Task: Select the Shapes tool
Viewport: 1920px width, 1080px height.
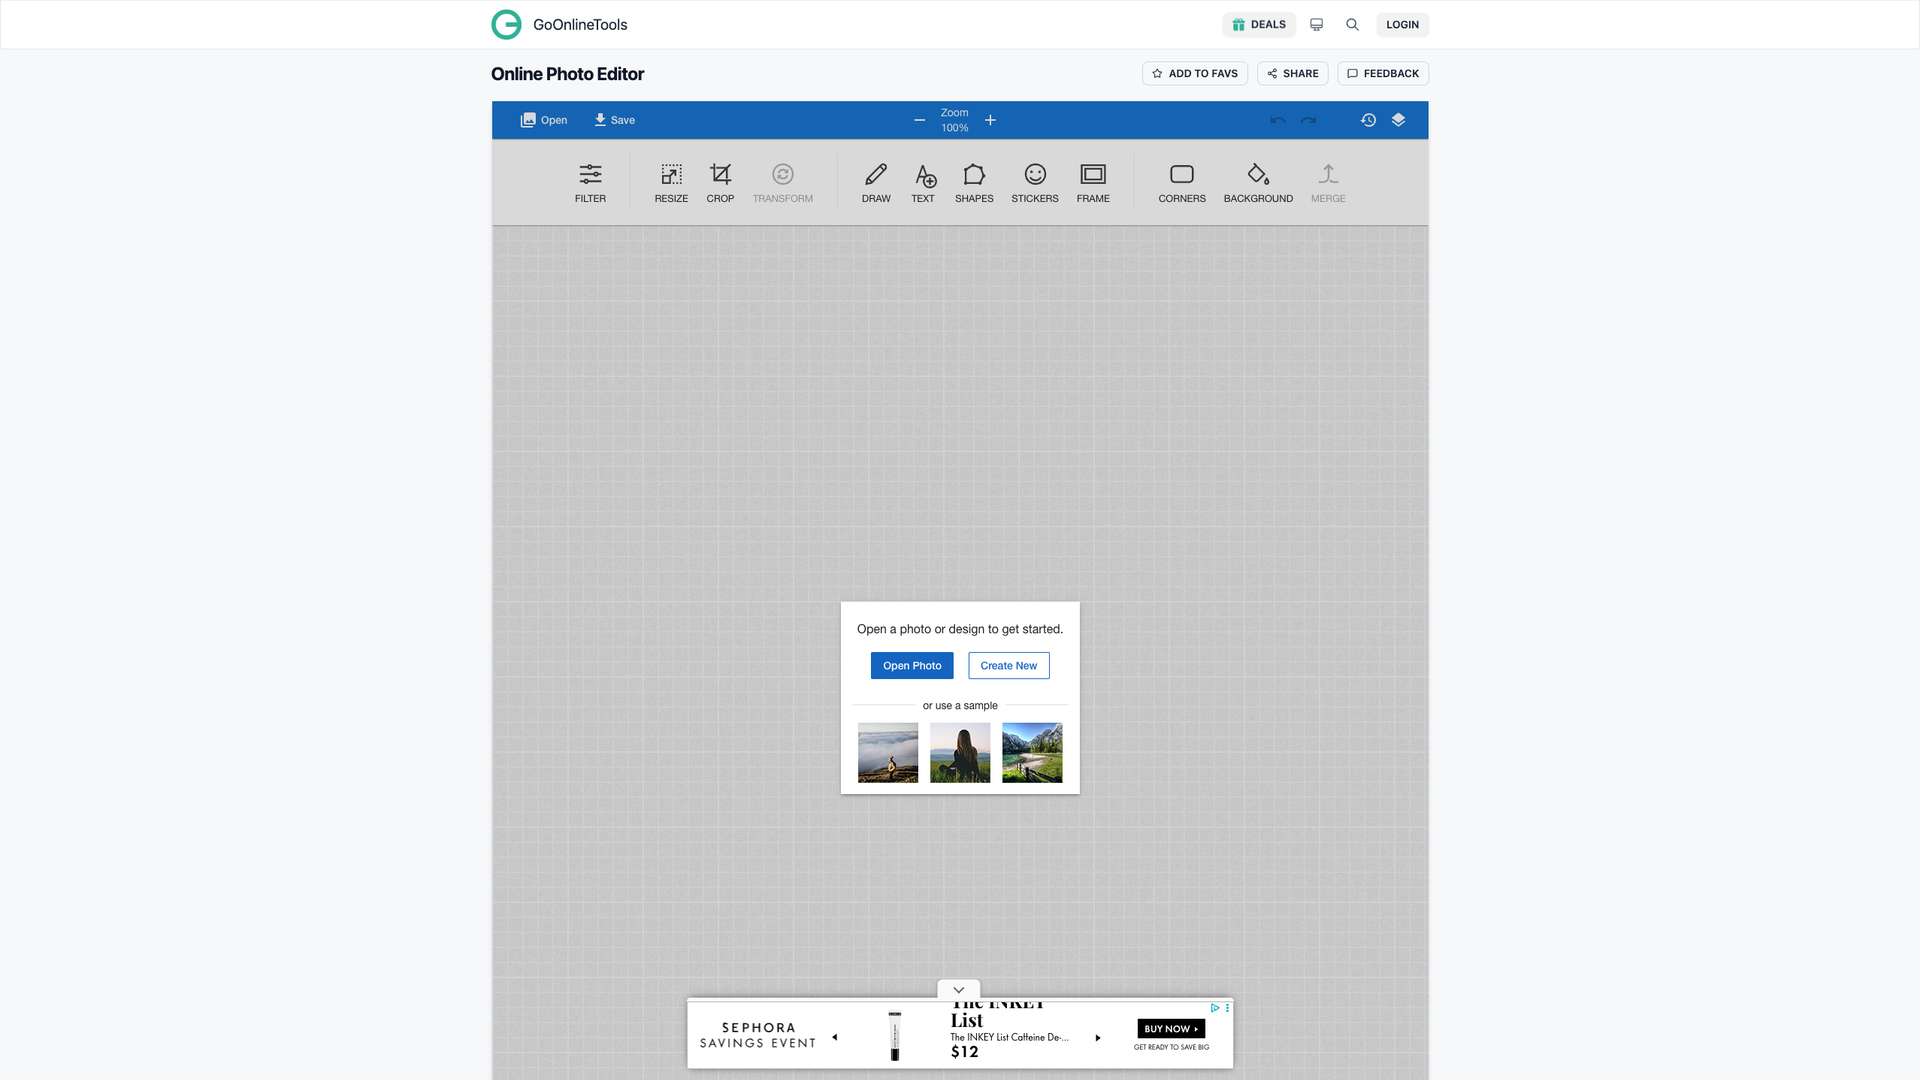Action: [974, 182]
